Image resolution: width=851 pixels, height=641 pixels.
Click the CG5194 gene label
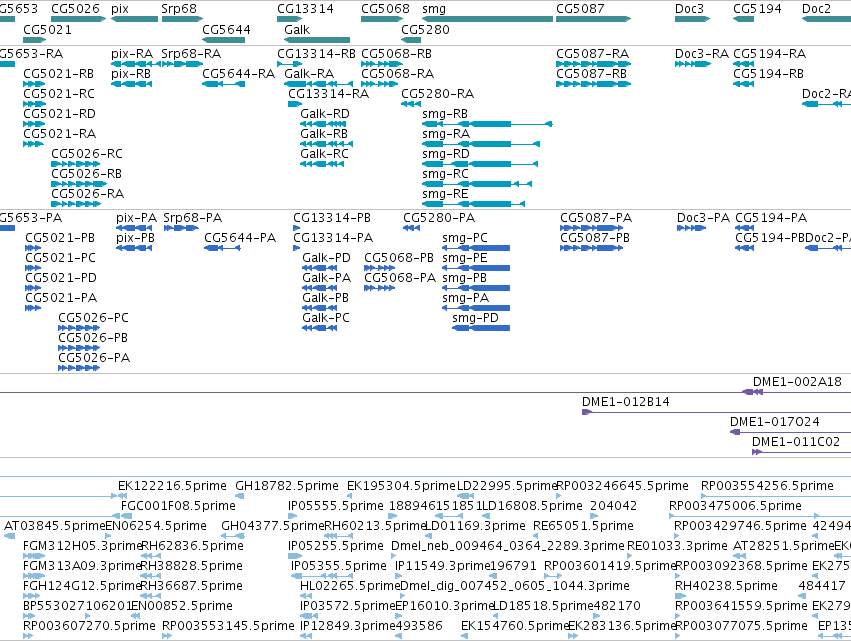757,9
